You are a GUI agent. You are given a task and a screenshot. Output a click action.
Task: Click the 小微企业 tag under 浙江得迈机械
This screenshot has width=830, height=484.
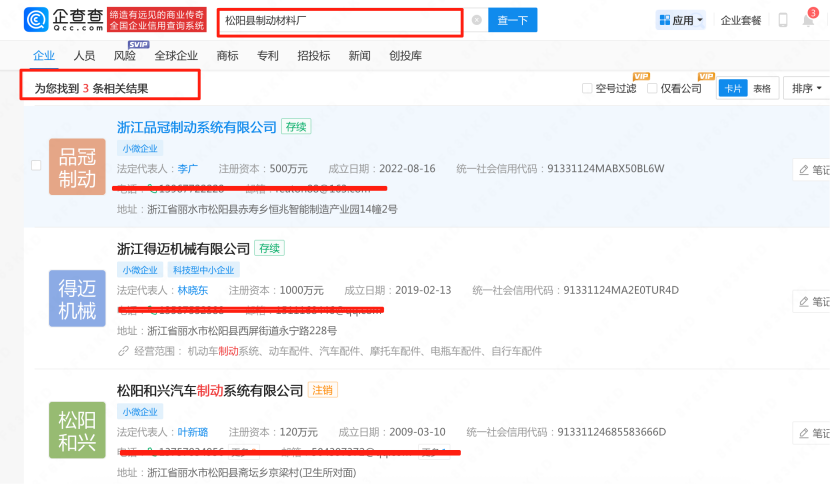(x=140, y=270)
